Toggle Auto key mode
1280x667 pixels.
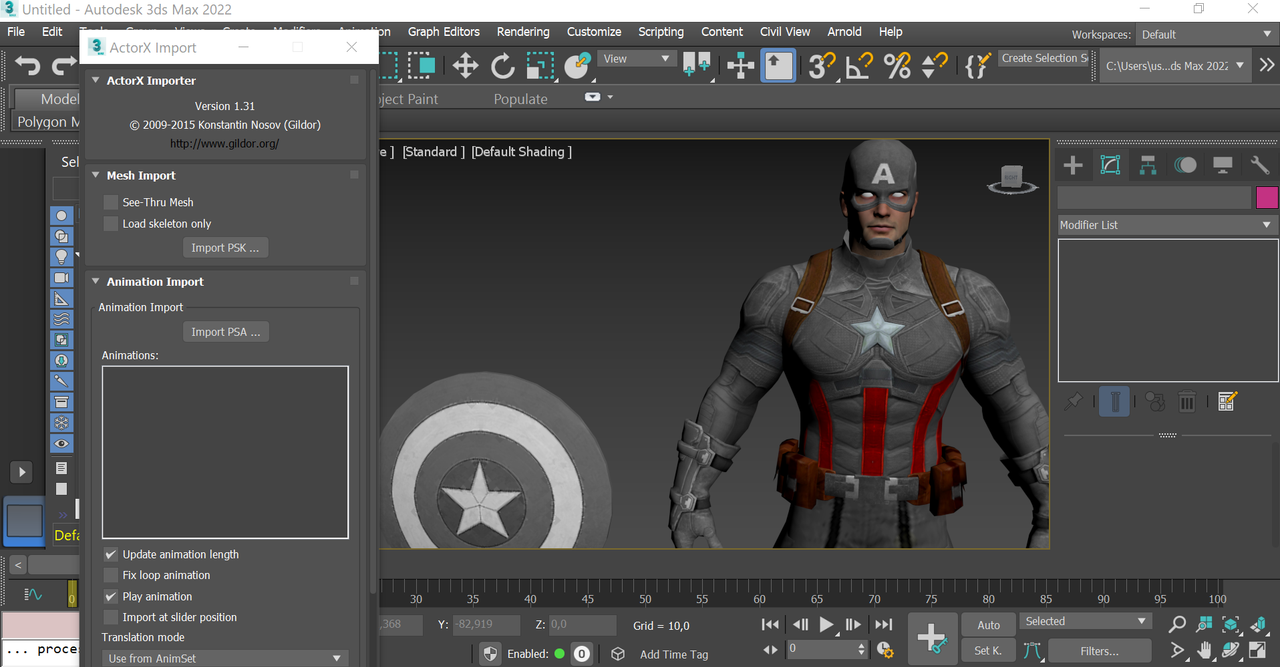click(988, 625)
